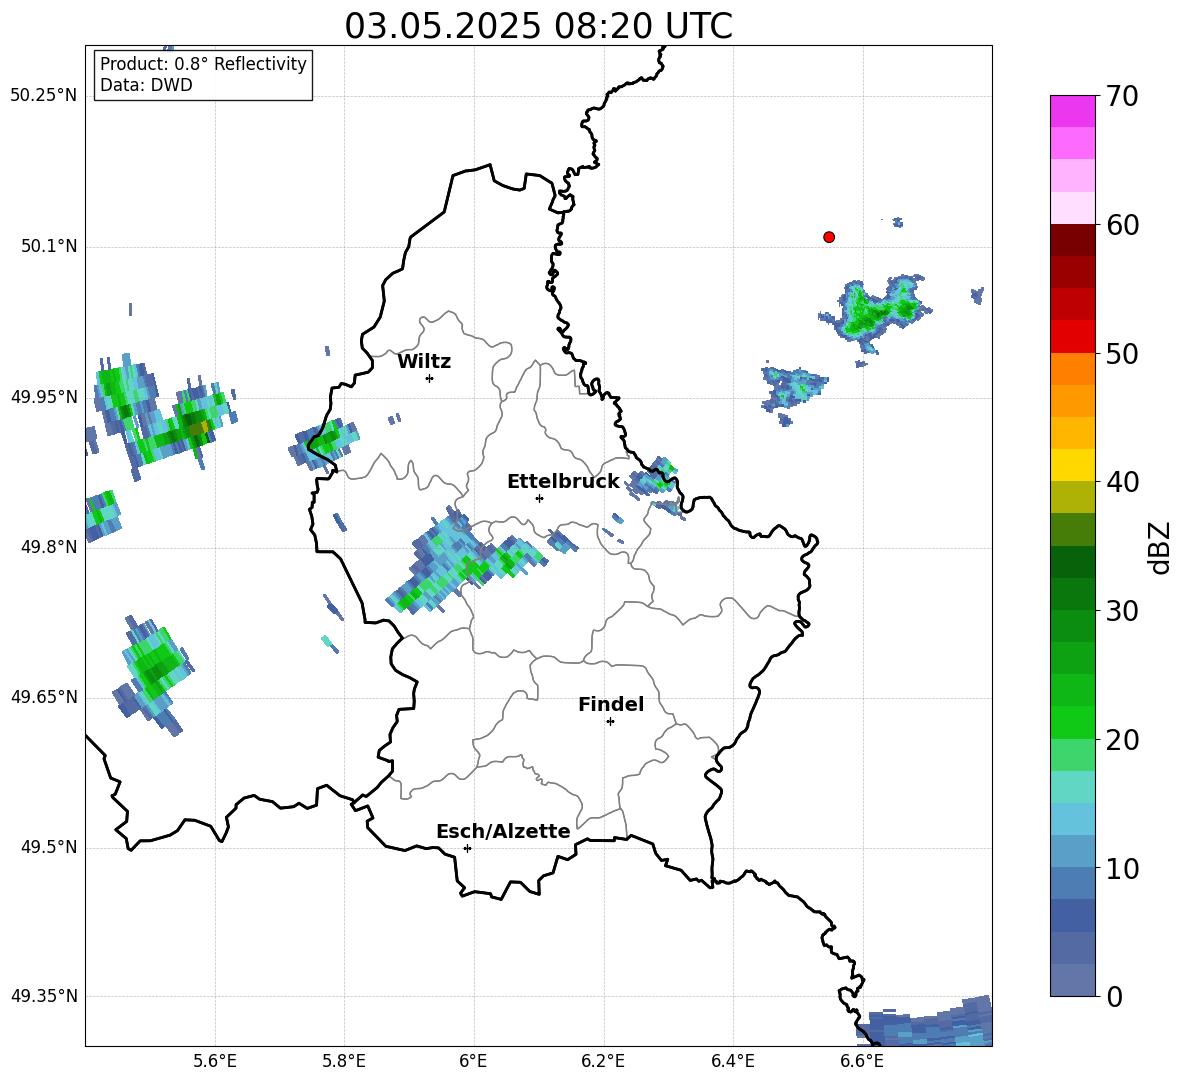Click the Wiltz city label
The height and width of the screenshot is (1081, 1184).
point(424,362)
